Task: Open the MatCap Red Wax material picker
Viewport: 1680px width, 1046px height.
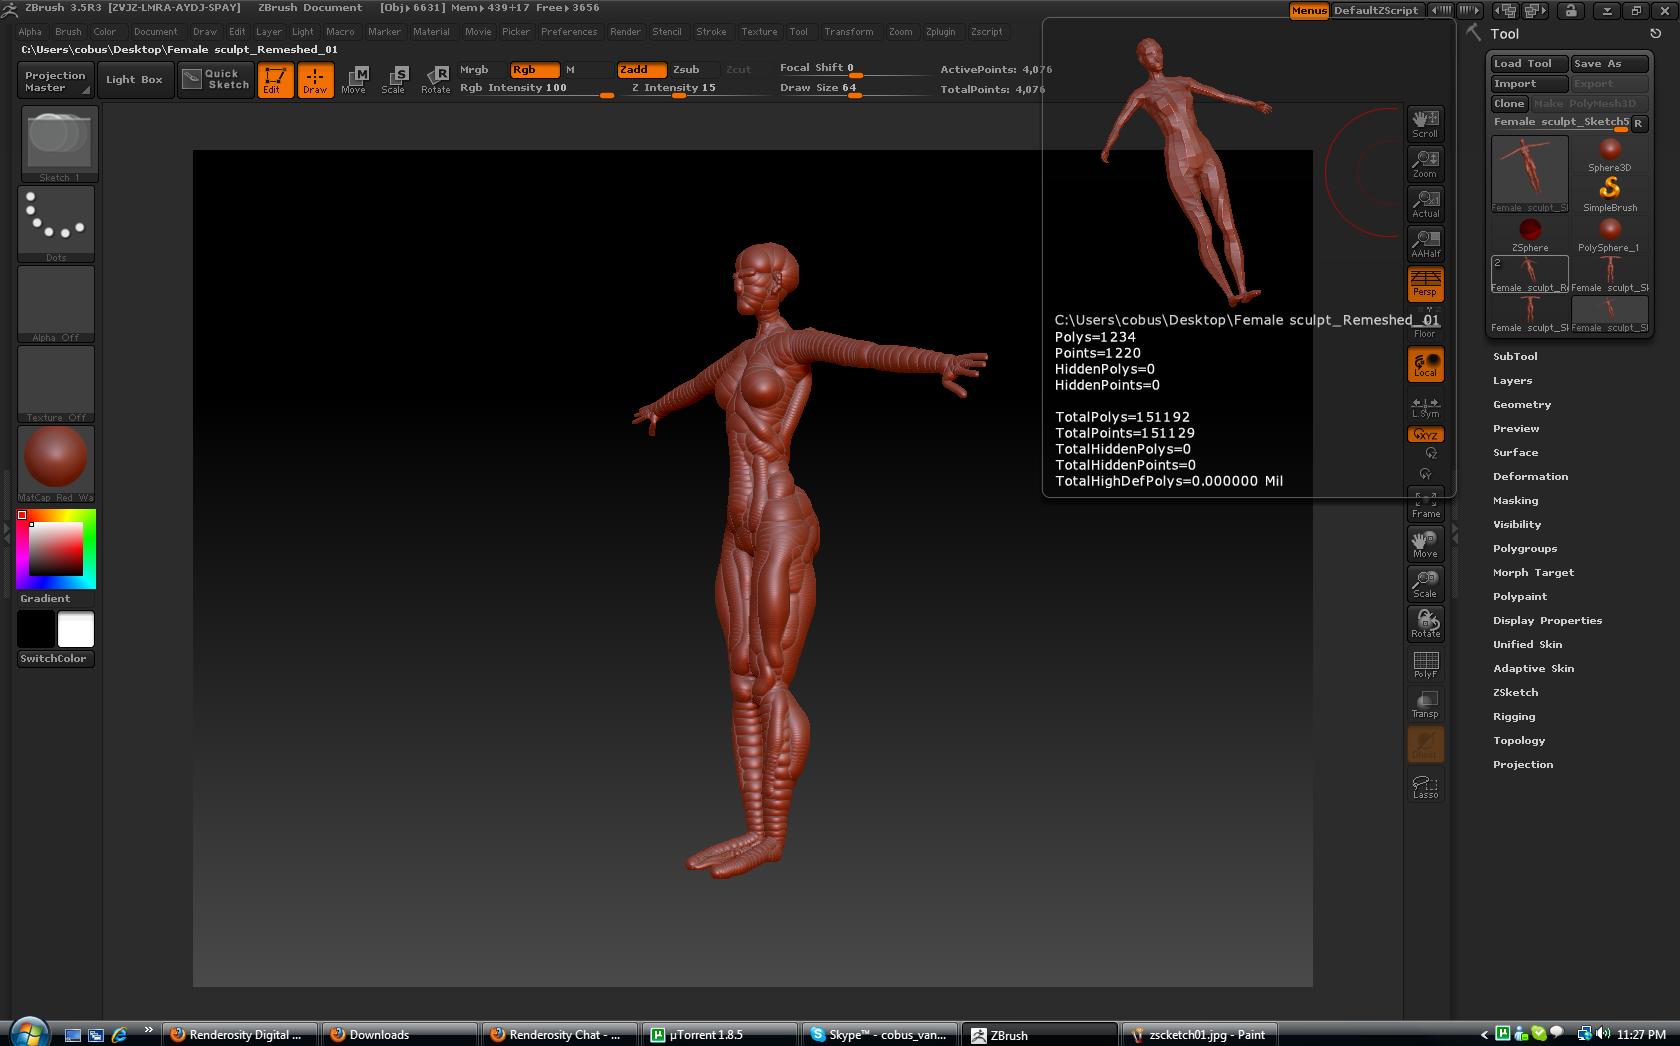Action: pos(56,464)
